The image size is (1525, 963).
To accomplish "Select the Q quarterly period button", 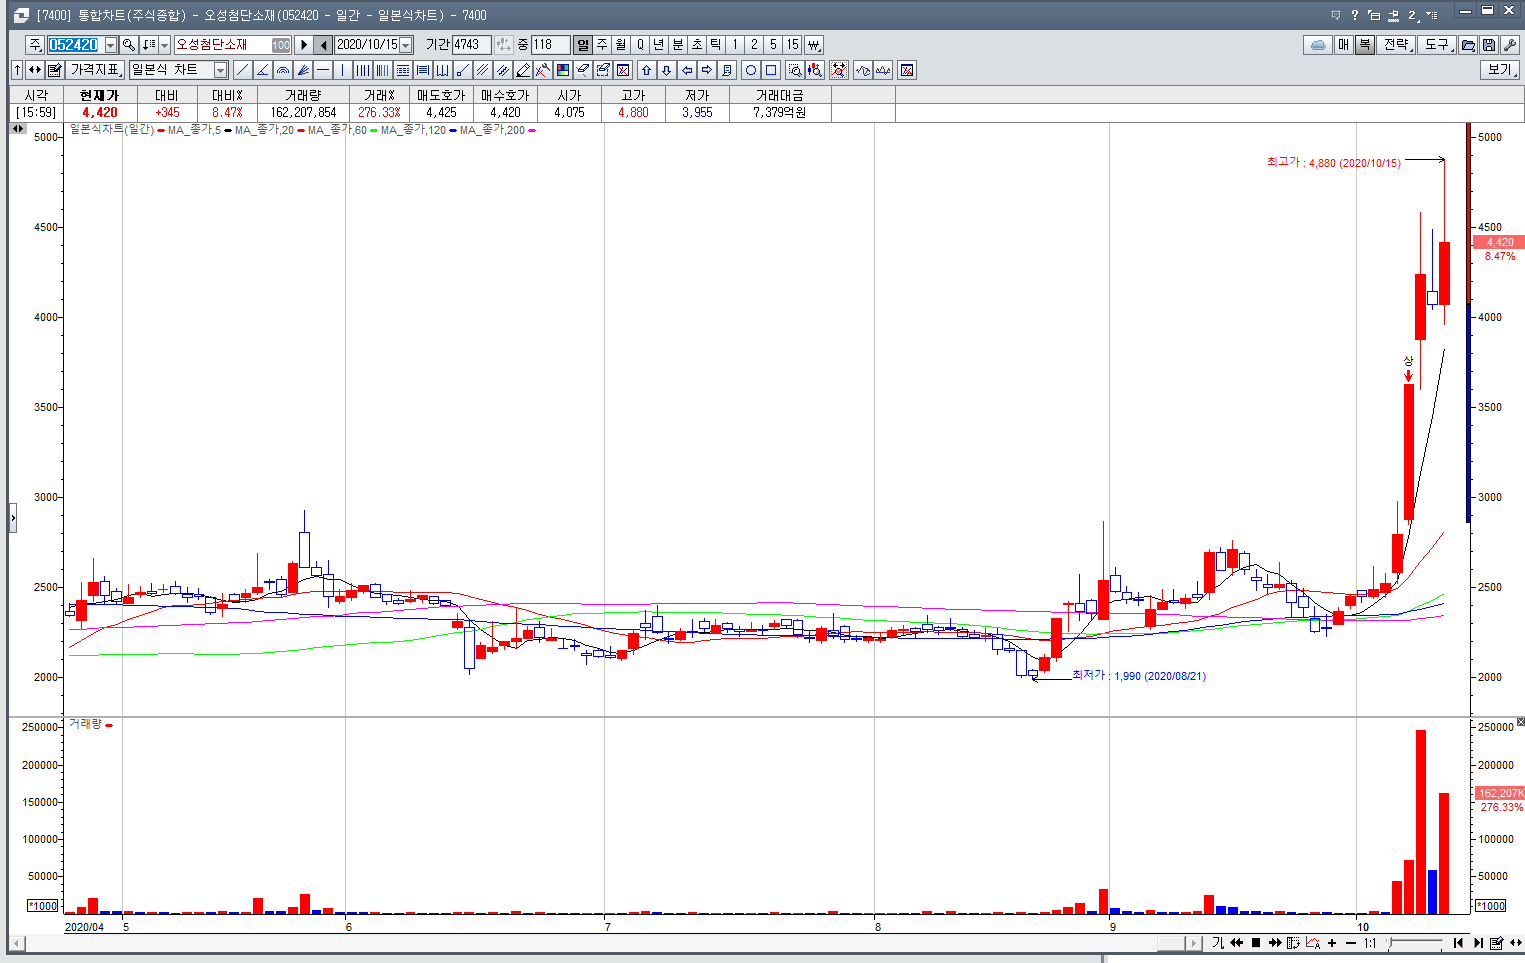I will [x=640, y=45].
